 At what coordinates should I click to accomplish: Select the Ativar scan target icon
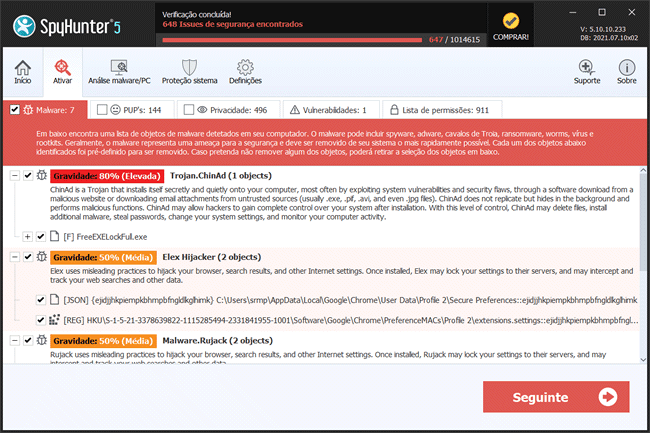[x=62, y=68]
